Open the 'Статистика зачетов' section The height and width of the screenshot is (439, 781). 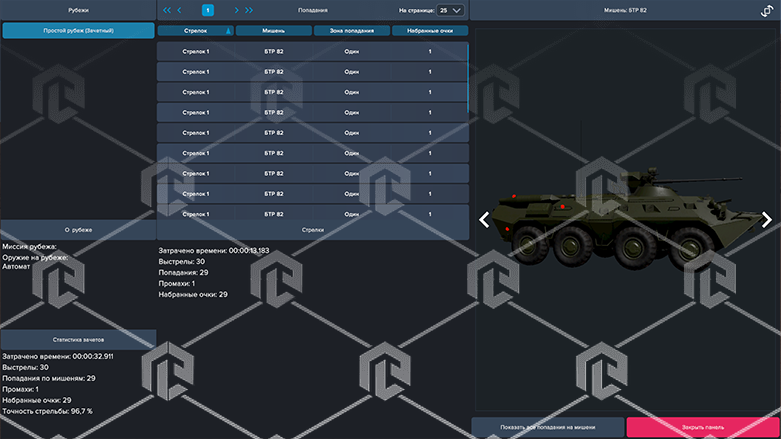[x=78, y=340]
